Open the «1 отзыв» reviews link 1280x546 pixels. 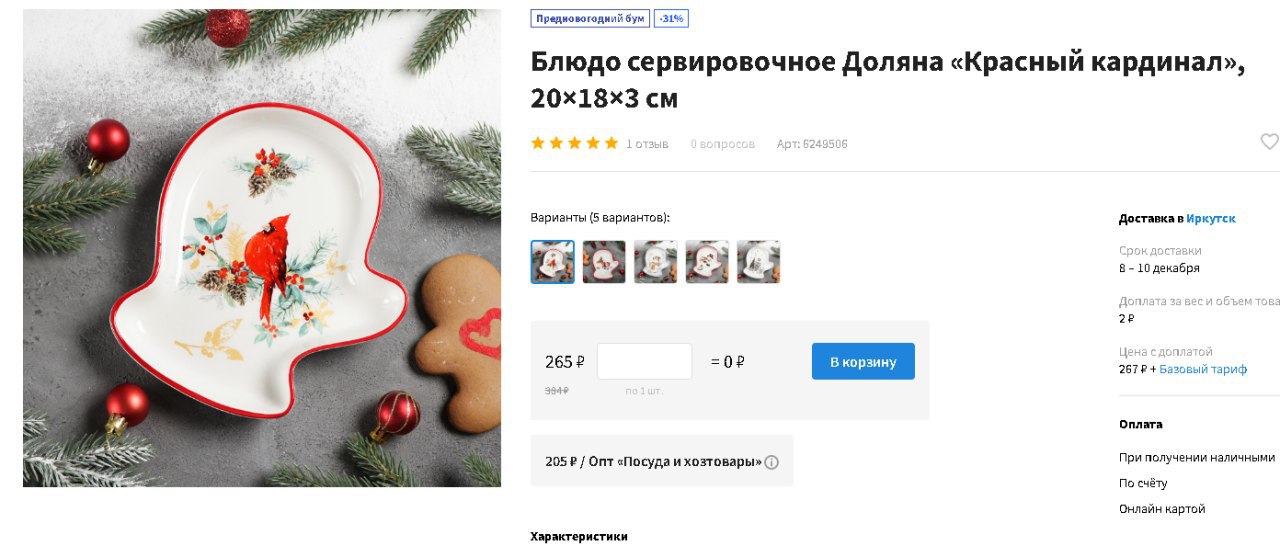(x=647, y=144)
